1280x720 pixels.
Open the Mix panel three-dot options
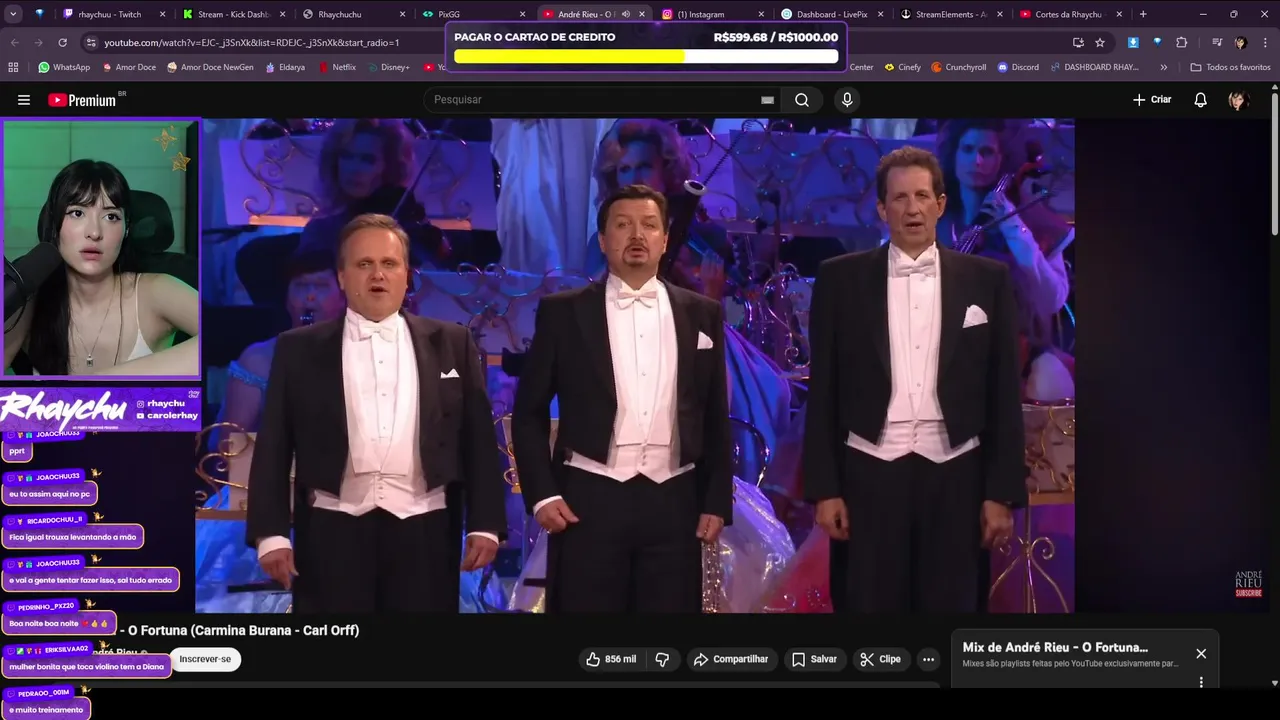[1201, 682]
